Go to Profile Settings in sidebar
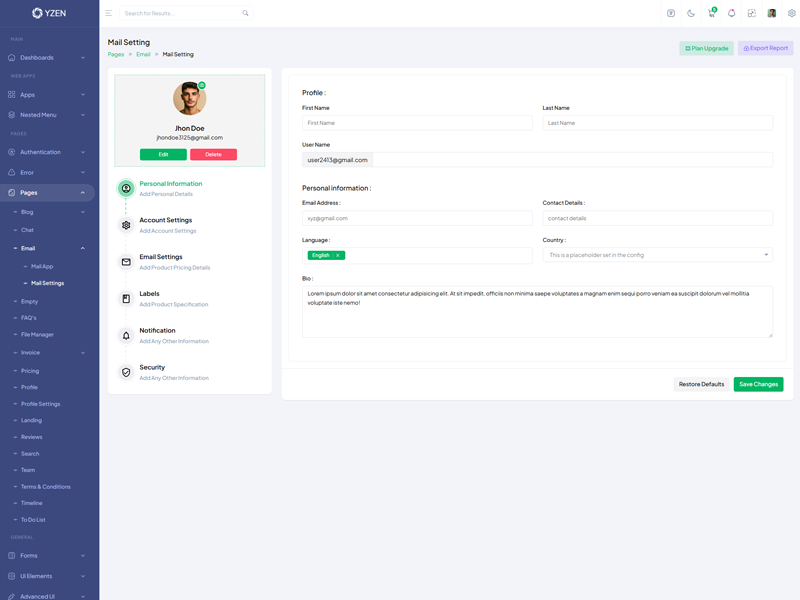The width and height of the screenshot is (800, 600). pyautogui.click(x=40, y=404)
